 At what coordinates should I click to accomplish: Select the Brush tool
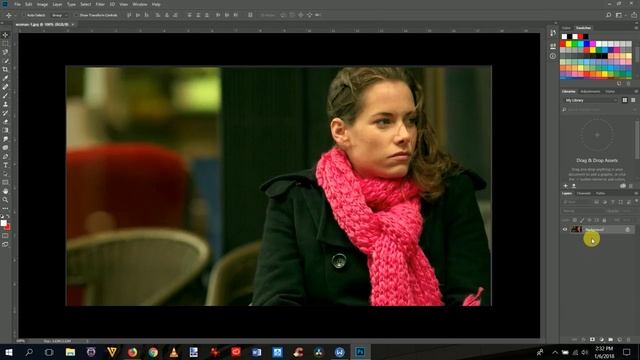5,96
